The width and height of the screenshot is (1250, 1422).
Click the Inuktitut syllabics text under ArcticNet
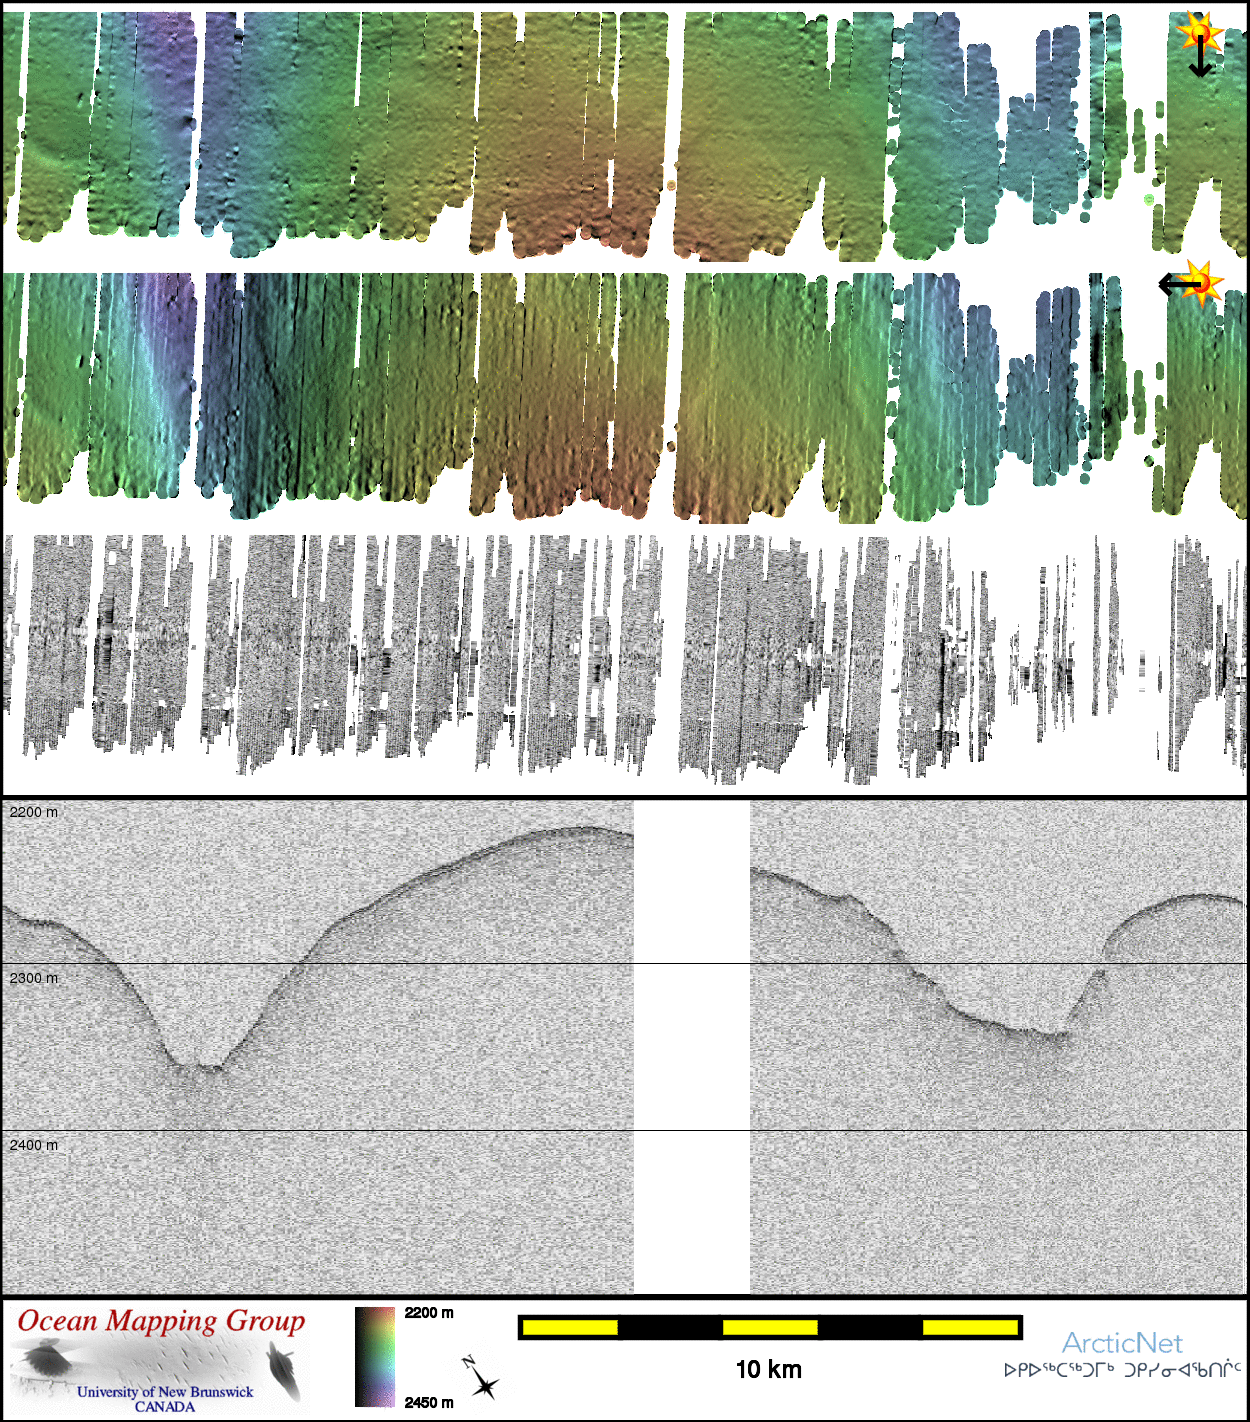pos(1122,1369)
